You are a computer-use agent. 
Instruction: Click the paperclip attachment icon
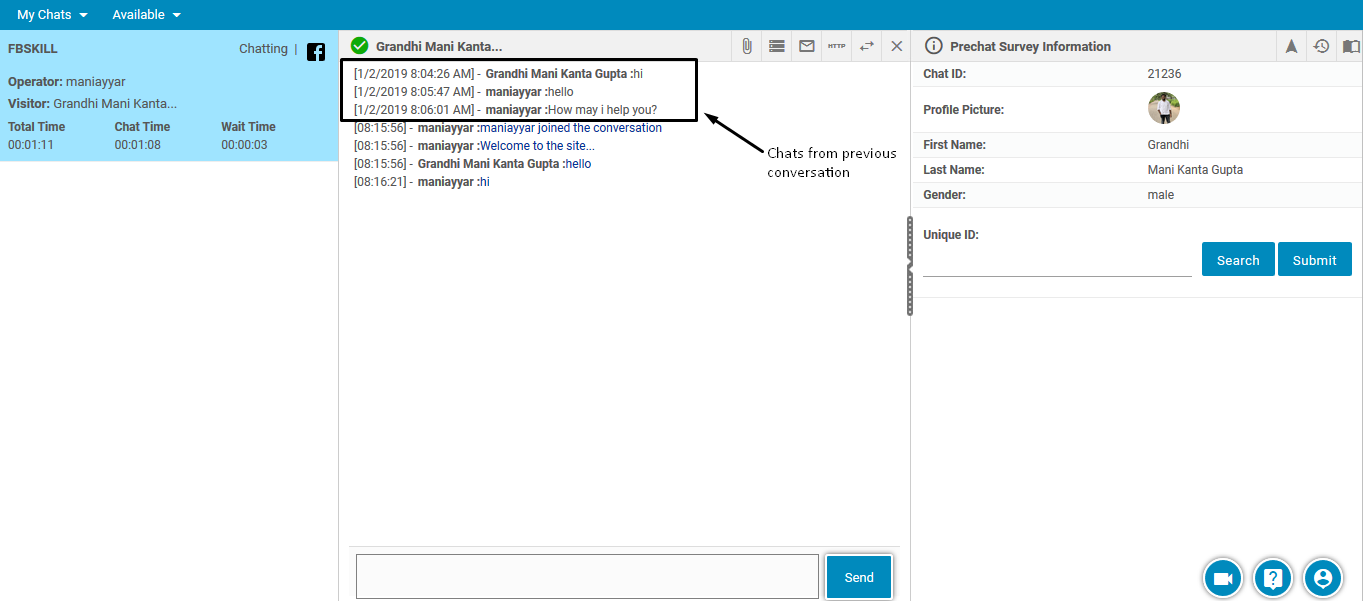click(x=746, y=46)
